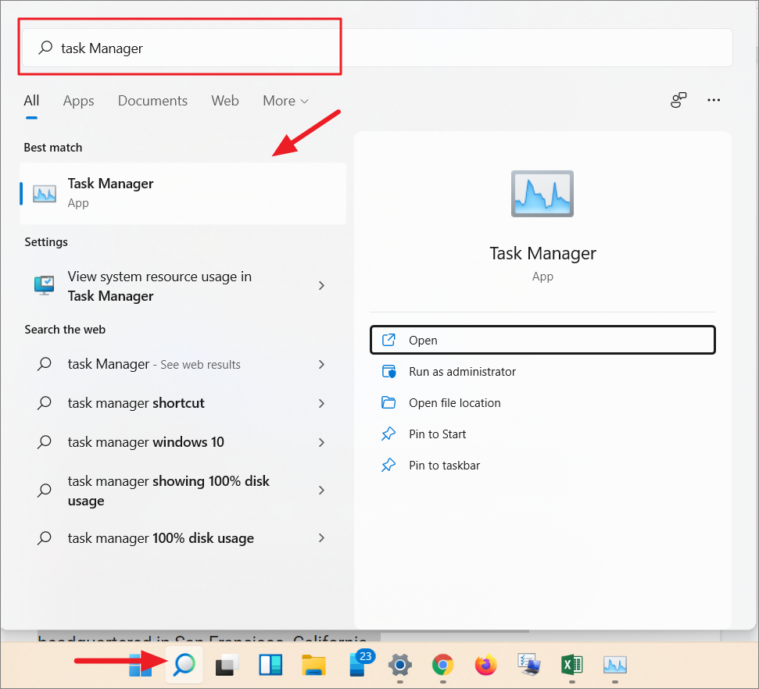Open 'View system resource usage in Task Manager' setting
The height and width of the screenshot is (689, 759).
pyautogui.click(x=183, y=286)
